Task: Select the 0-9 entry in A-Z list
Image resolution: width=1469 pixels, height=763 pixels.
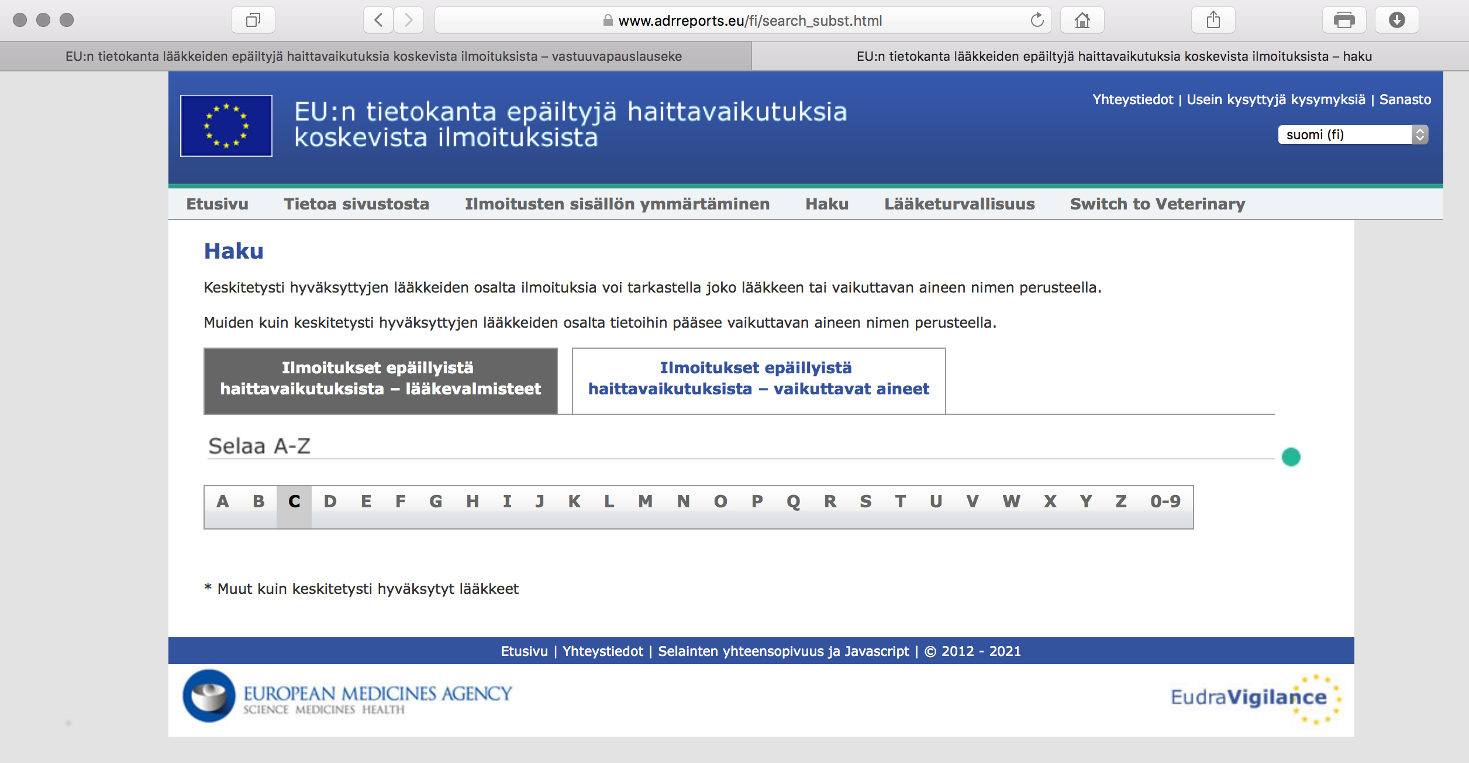Action: 1165,502
